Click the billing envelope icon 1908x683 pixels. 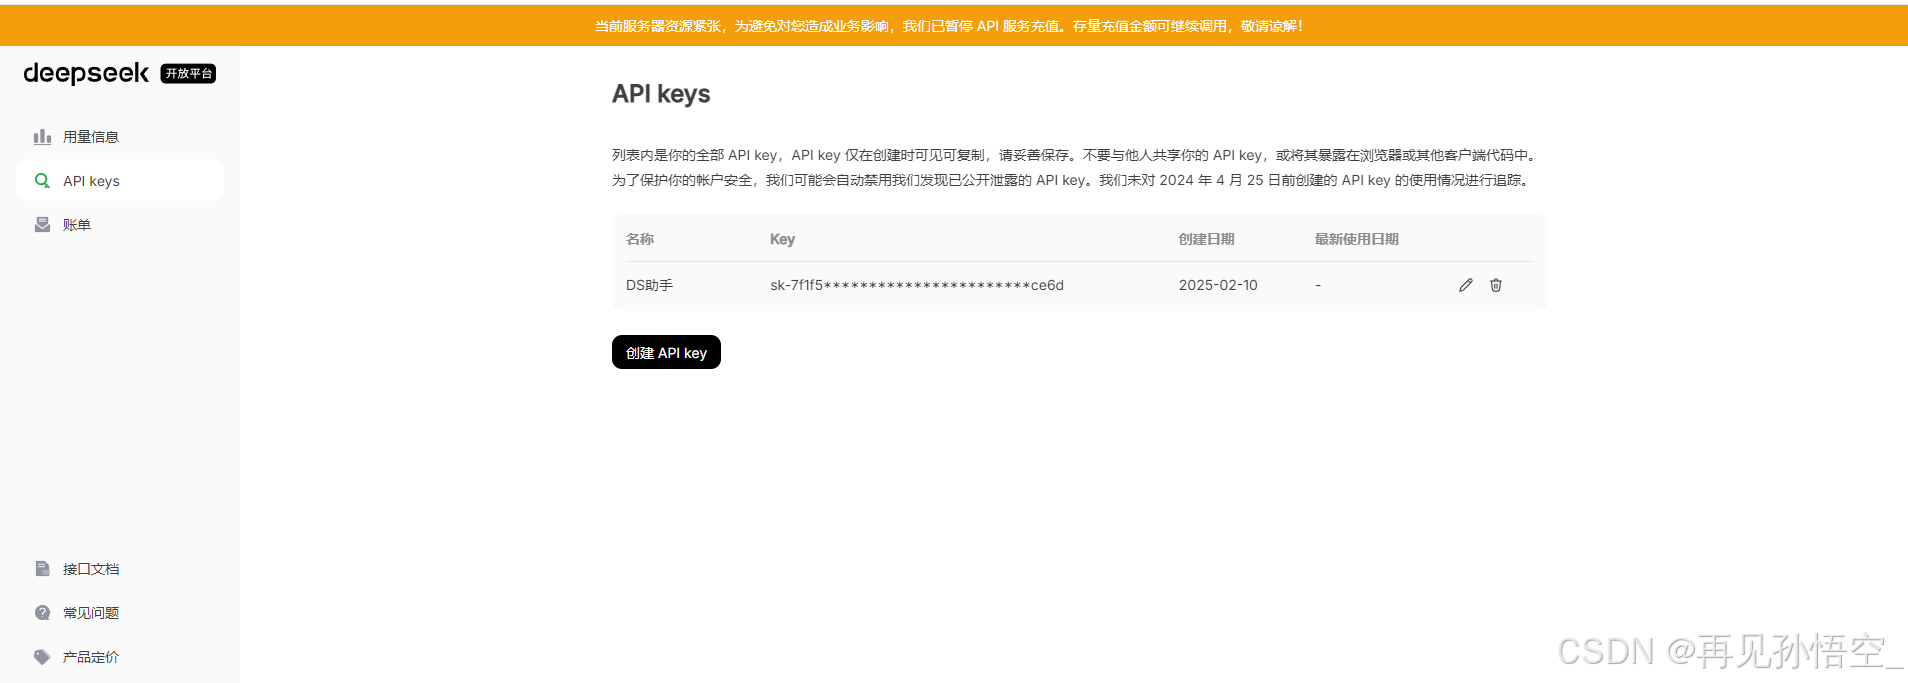(x=42, y=225)
